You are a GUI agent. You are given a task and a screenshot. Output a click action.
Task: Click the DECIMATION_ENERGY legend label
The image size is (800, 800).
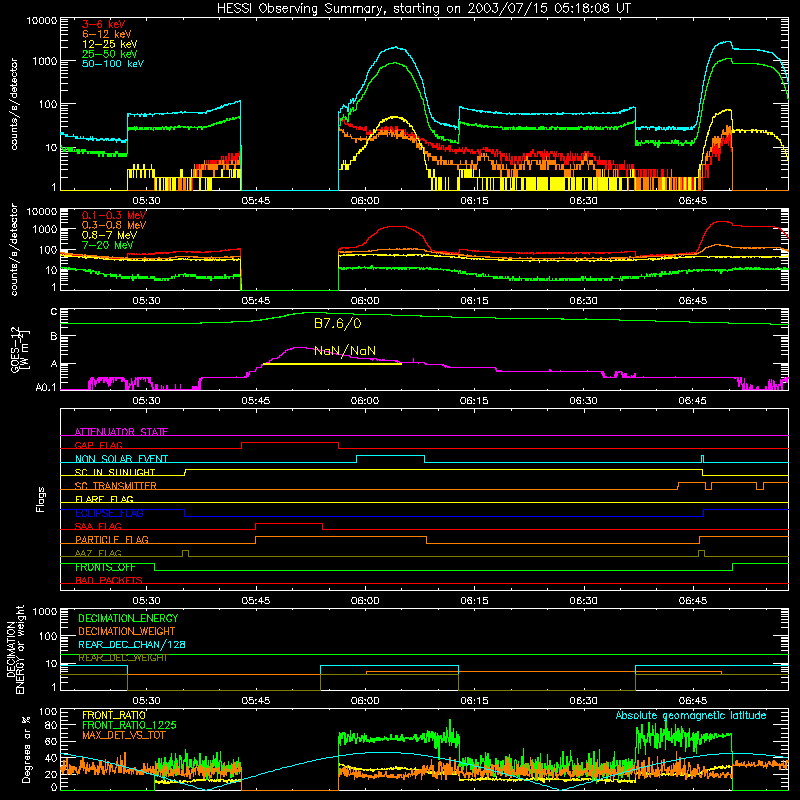128,618
